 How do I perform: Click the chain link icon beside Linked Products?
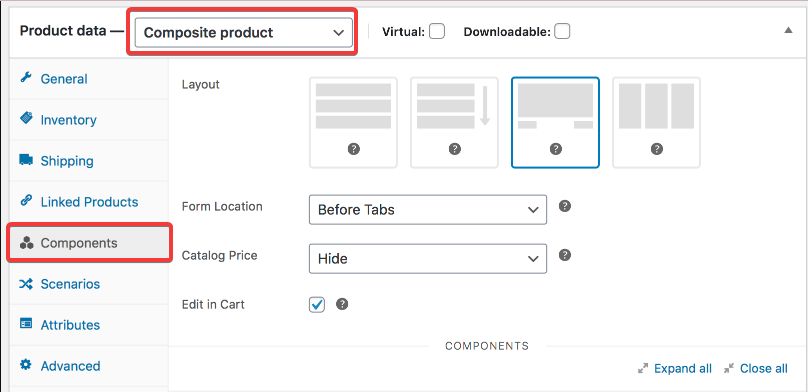coord(26,200)
